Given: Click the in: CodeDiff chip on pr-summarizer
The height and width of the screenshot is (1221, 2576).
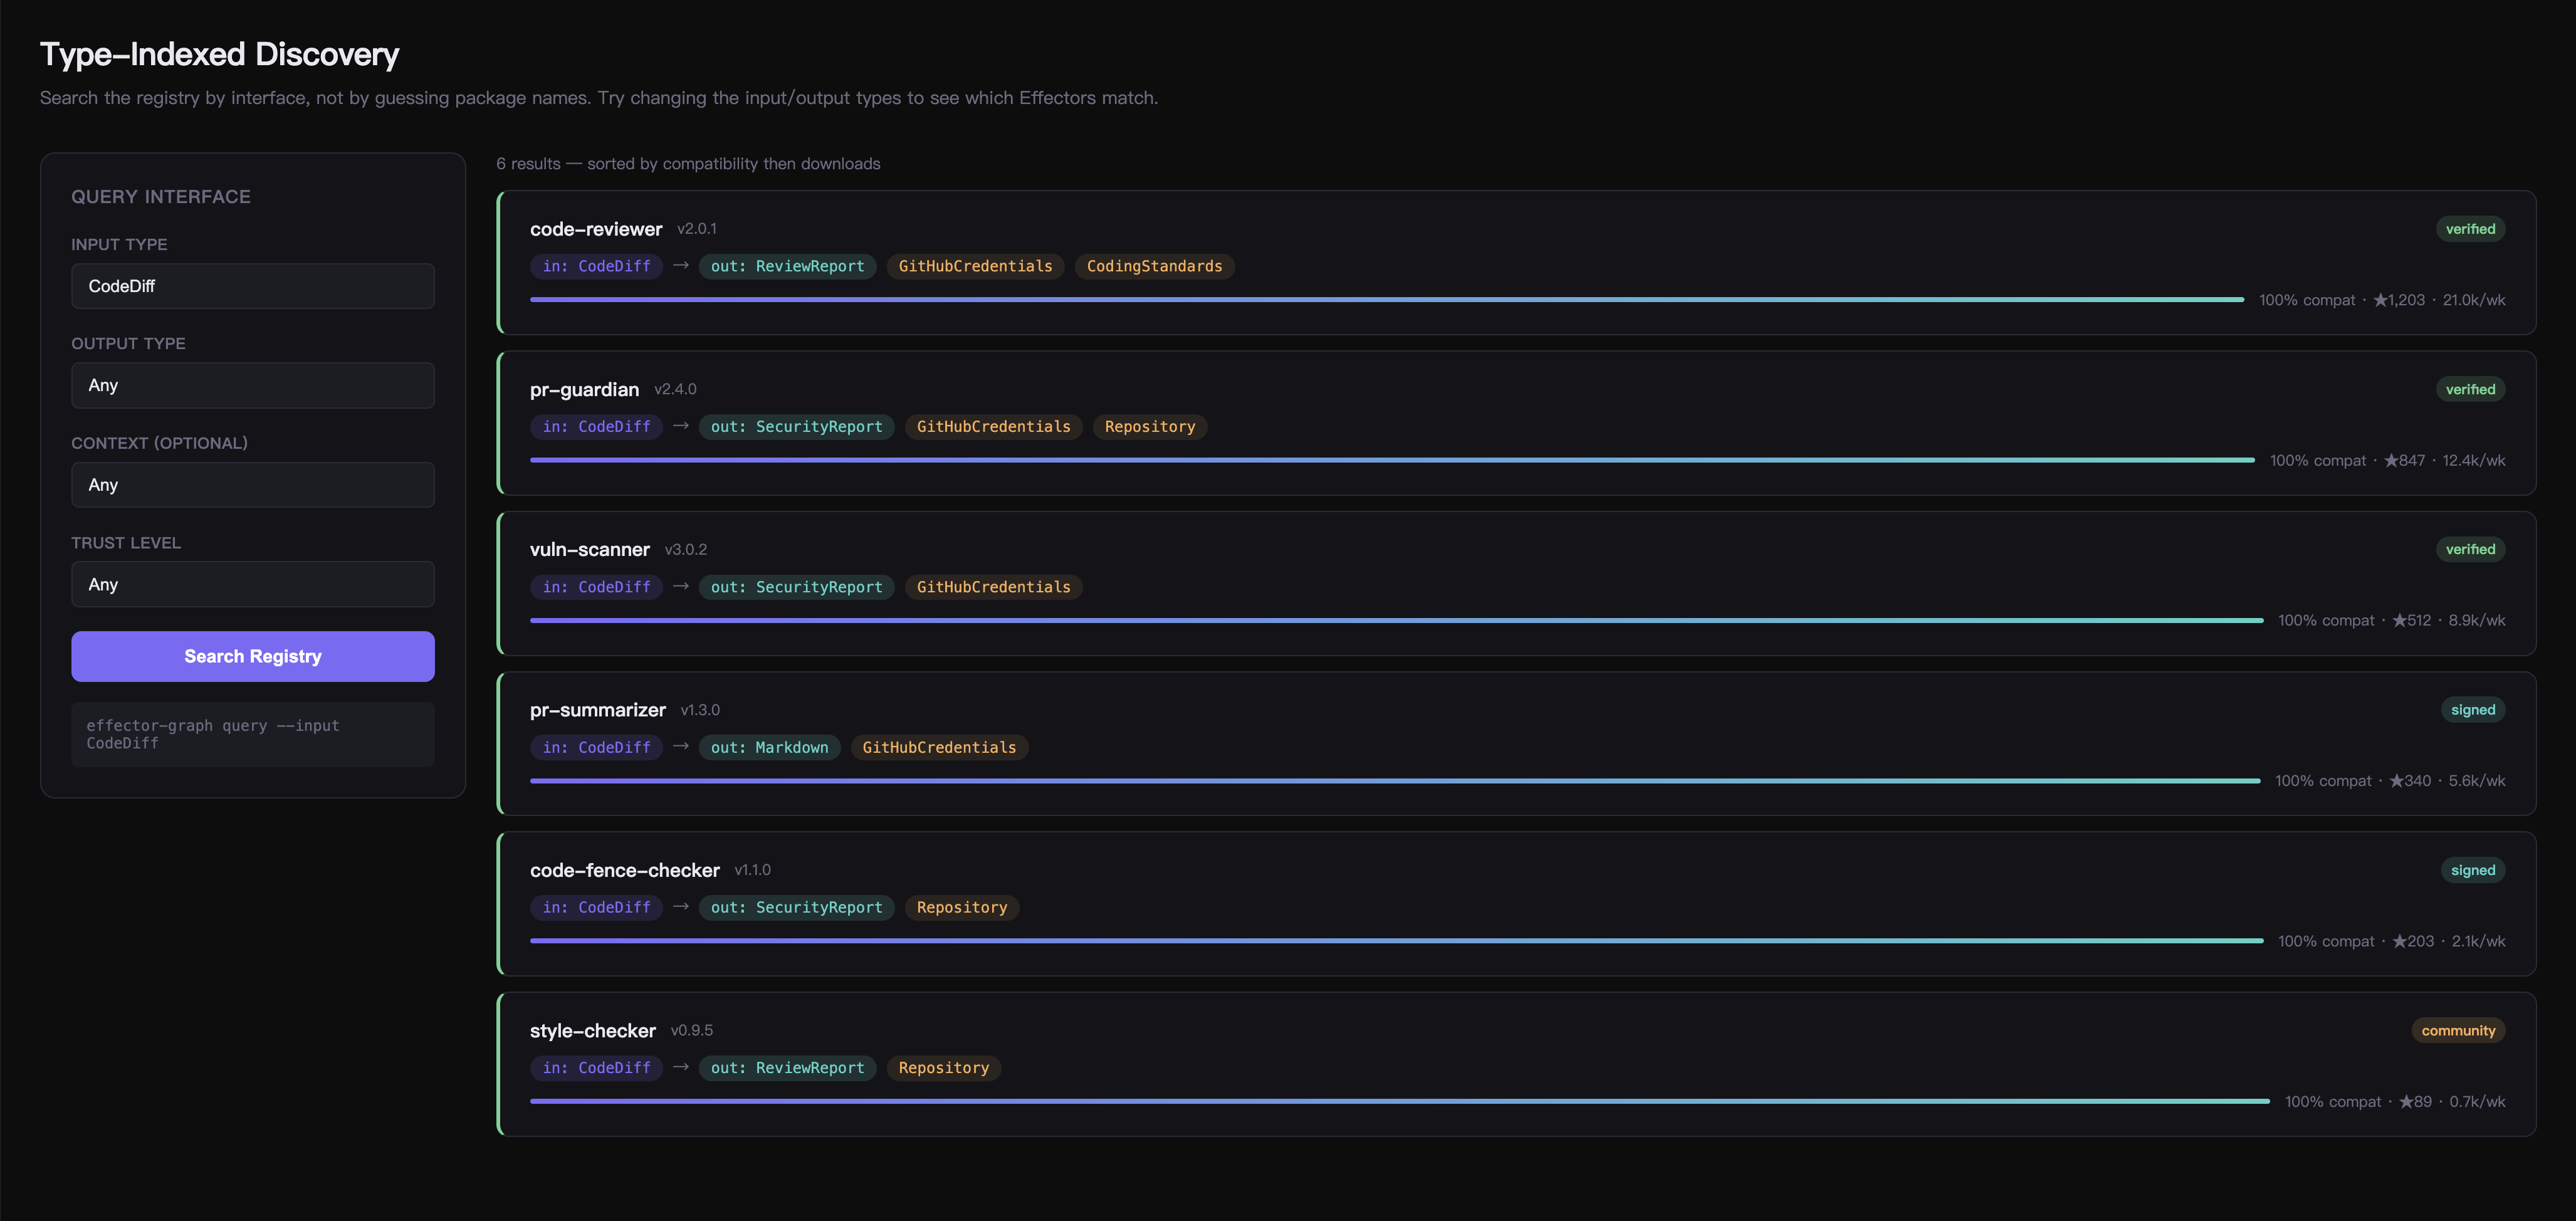Looking at the screenshot, I should [595, 748].
